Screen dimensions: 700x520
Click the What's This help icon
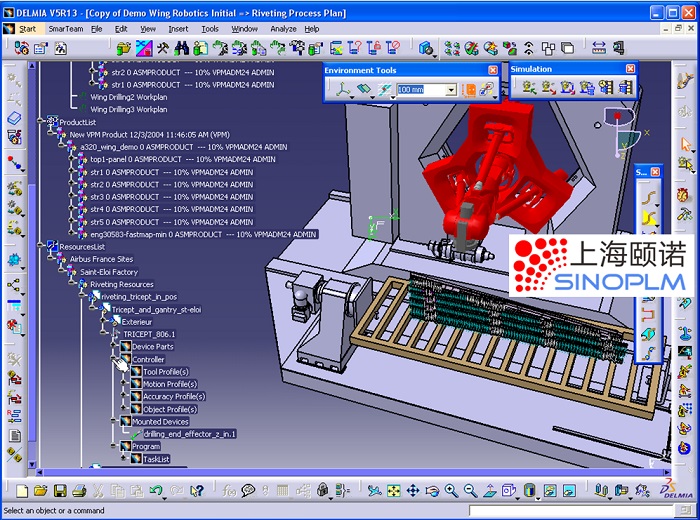tap(196, 491)
